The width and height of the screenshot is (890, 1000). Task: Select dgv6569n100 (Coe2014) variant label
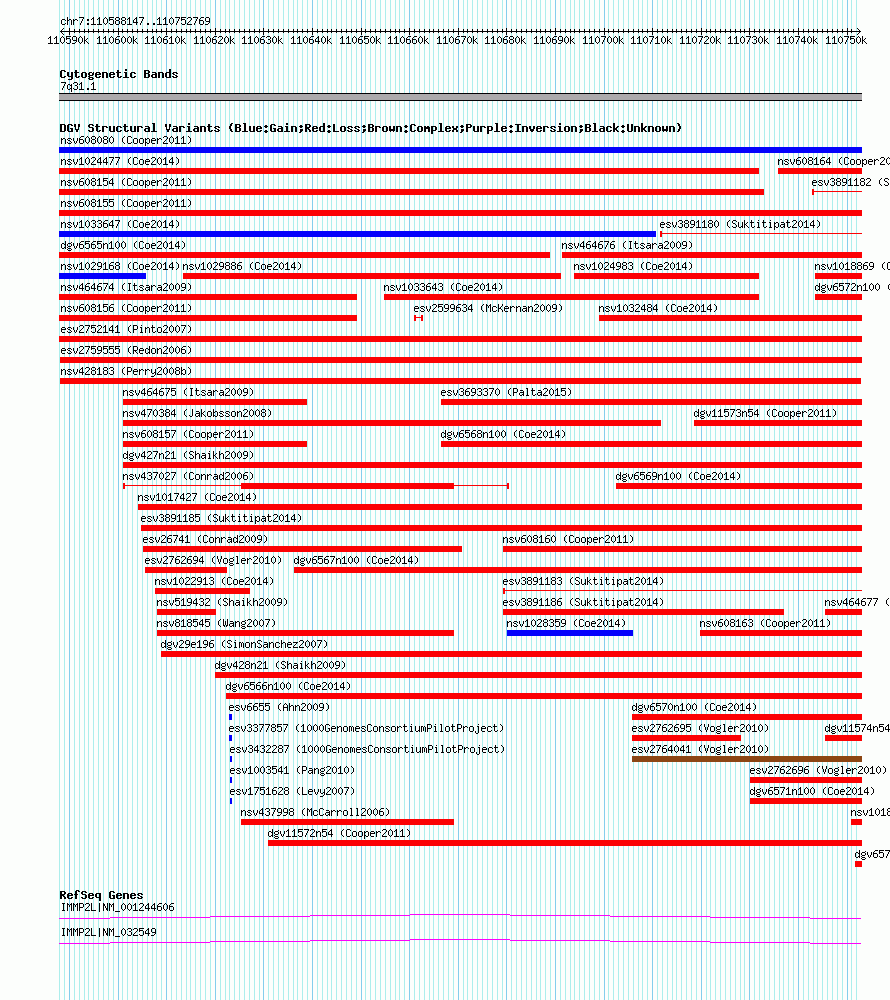(678, 477)
